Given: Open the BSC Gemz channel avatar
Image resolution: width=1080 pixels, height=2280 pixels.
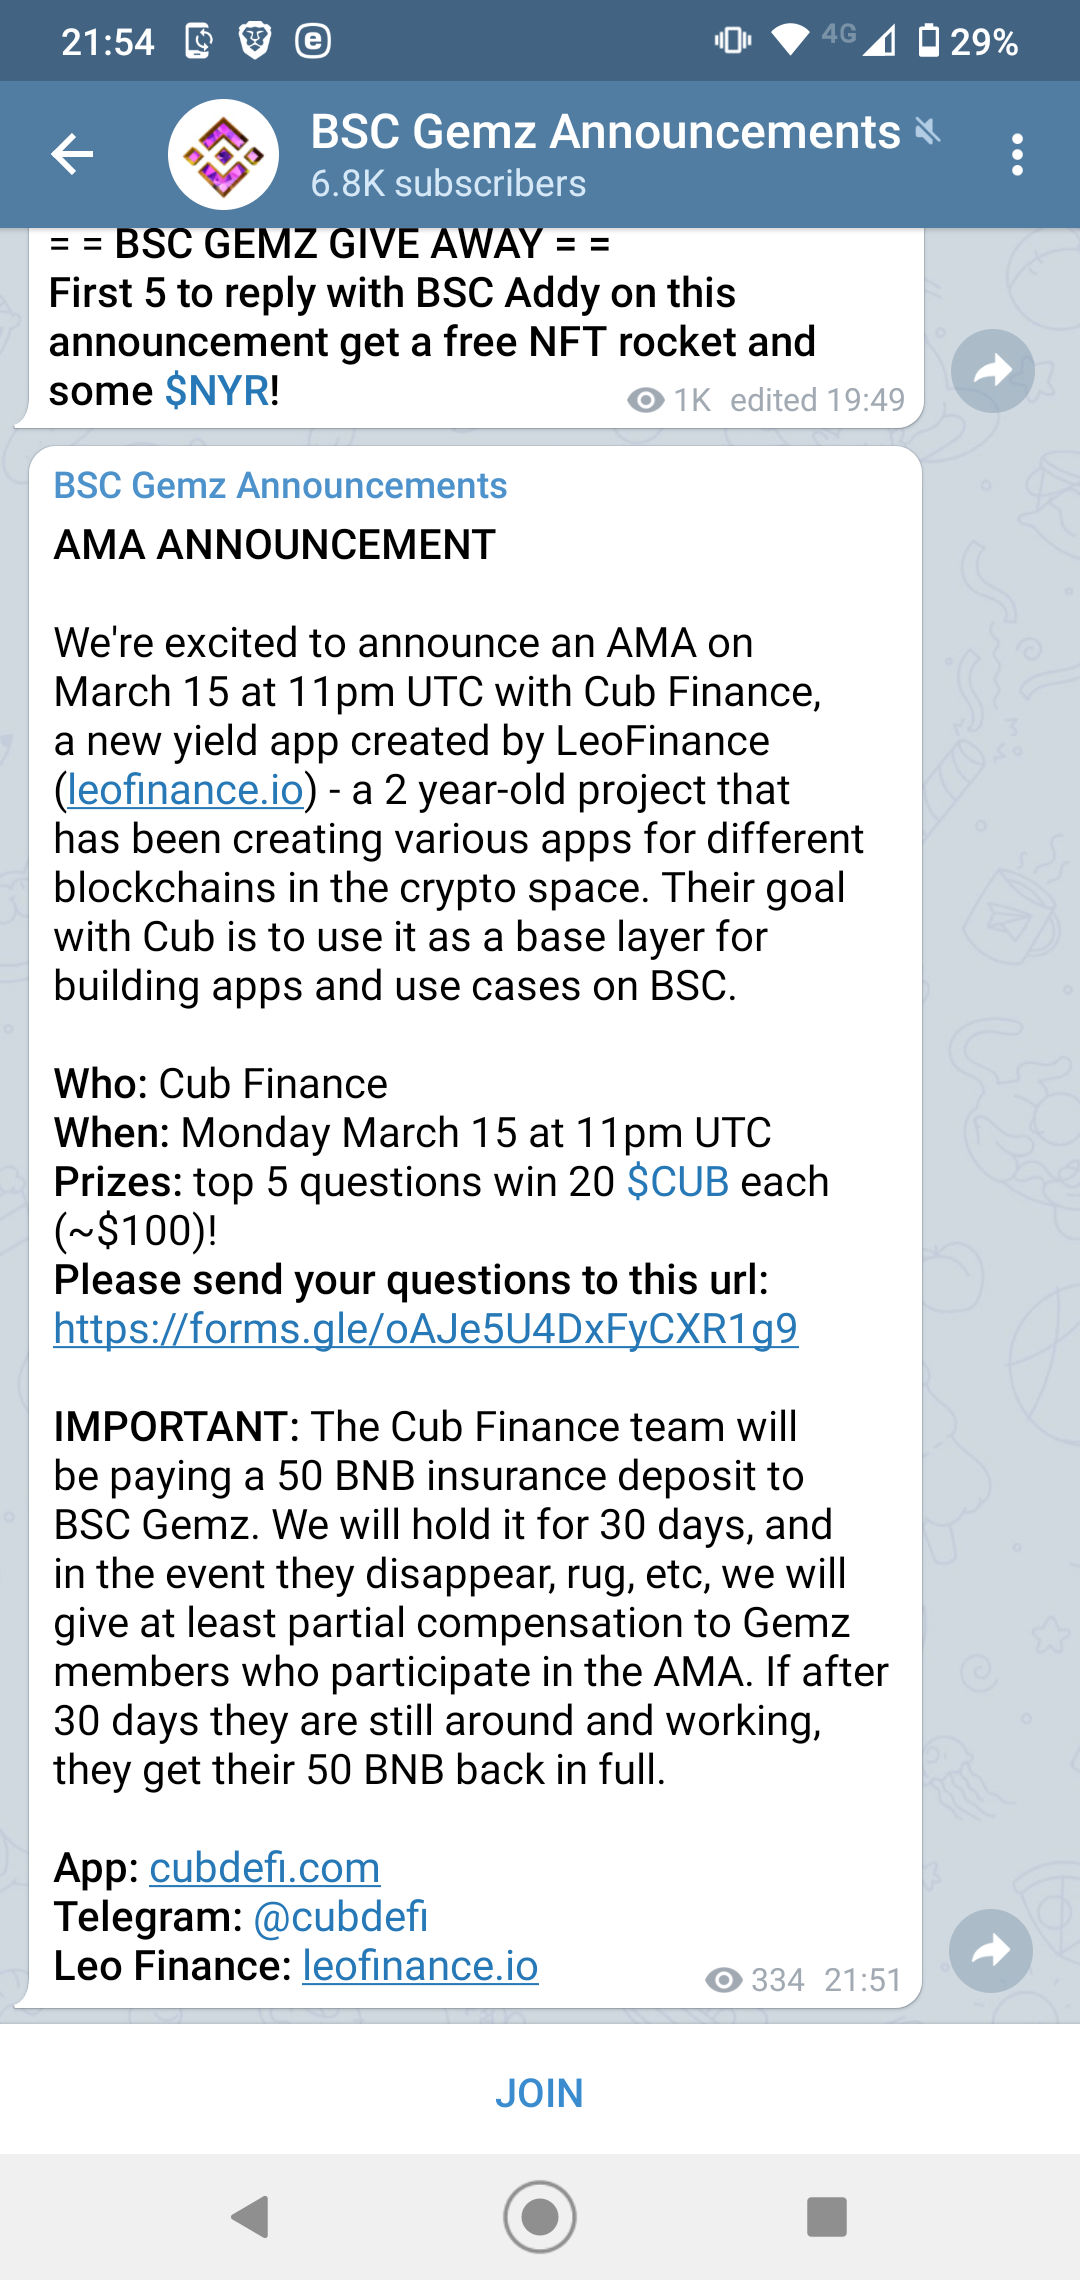Looking at the screenshot, I should [x=223, y=154].
